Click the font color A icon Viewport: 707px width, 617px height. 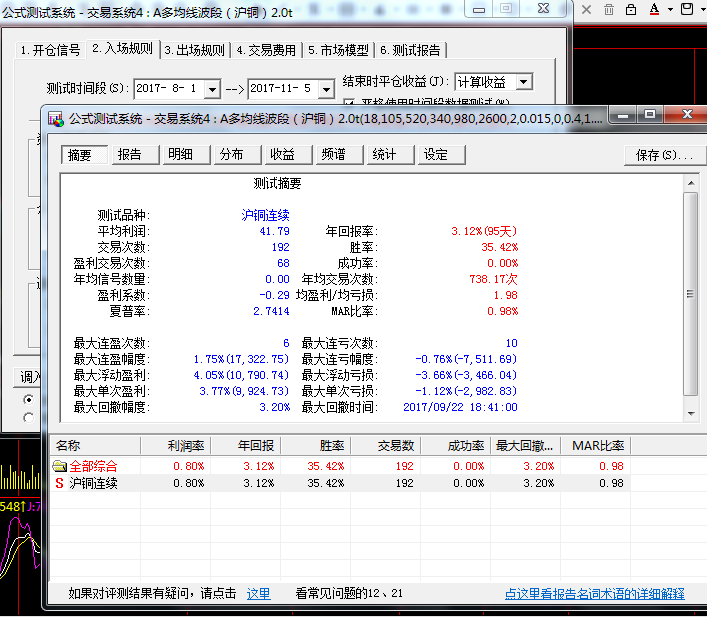point(654,9)
